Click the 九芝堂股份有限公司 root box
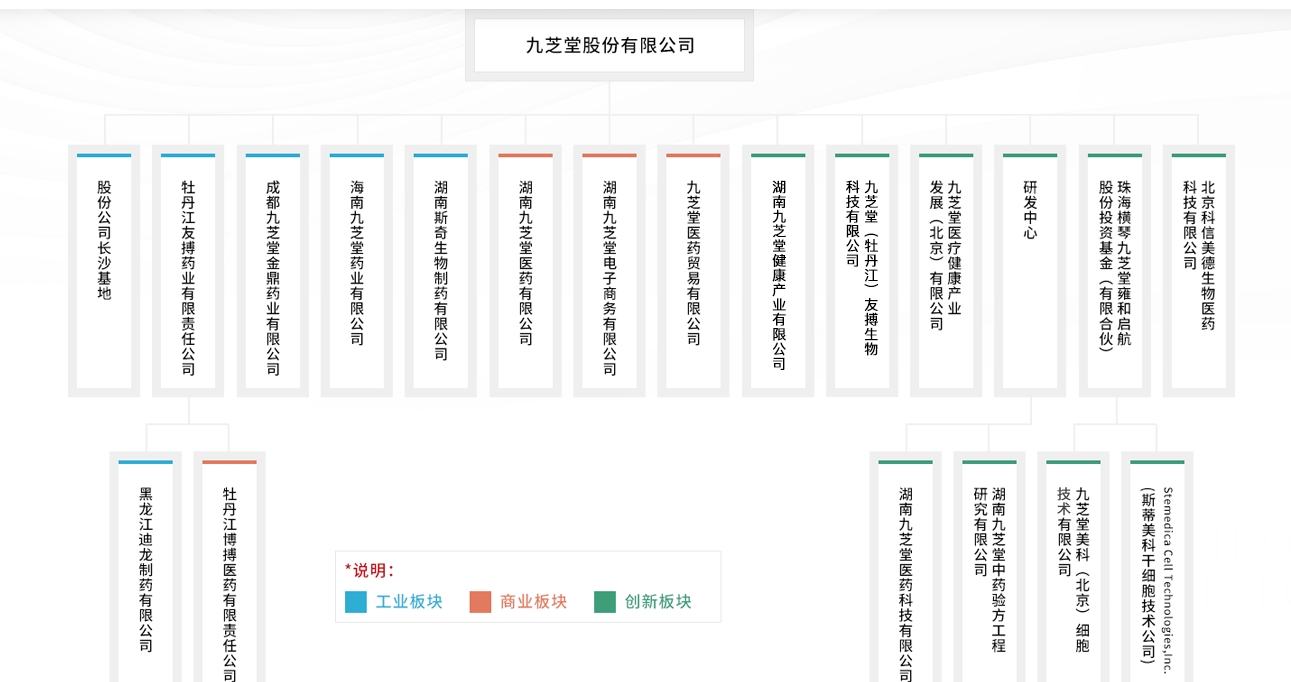The width and height of the screenshot is (1291, 682). point(609,45)
